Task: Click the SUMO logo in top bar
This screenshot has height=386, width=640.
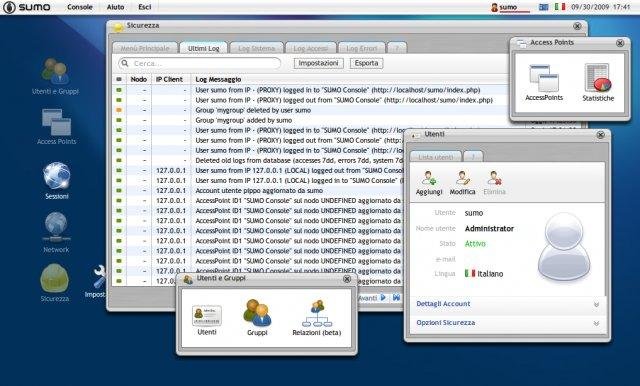Action: click(27, 7)
